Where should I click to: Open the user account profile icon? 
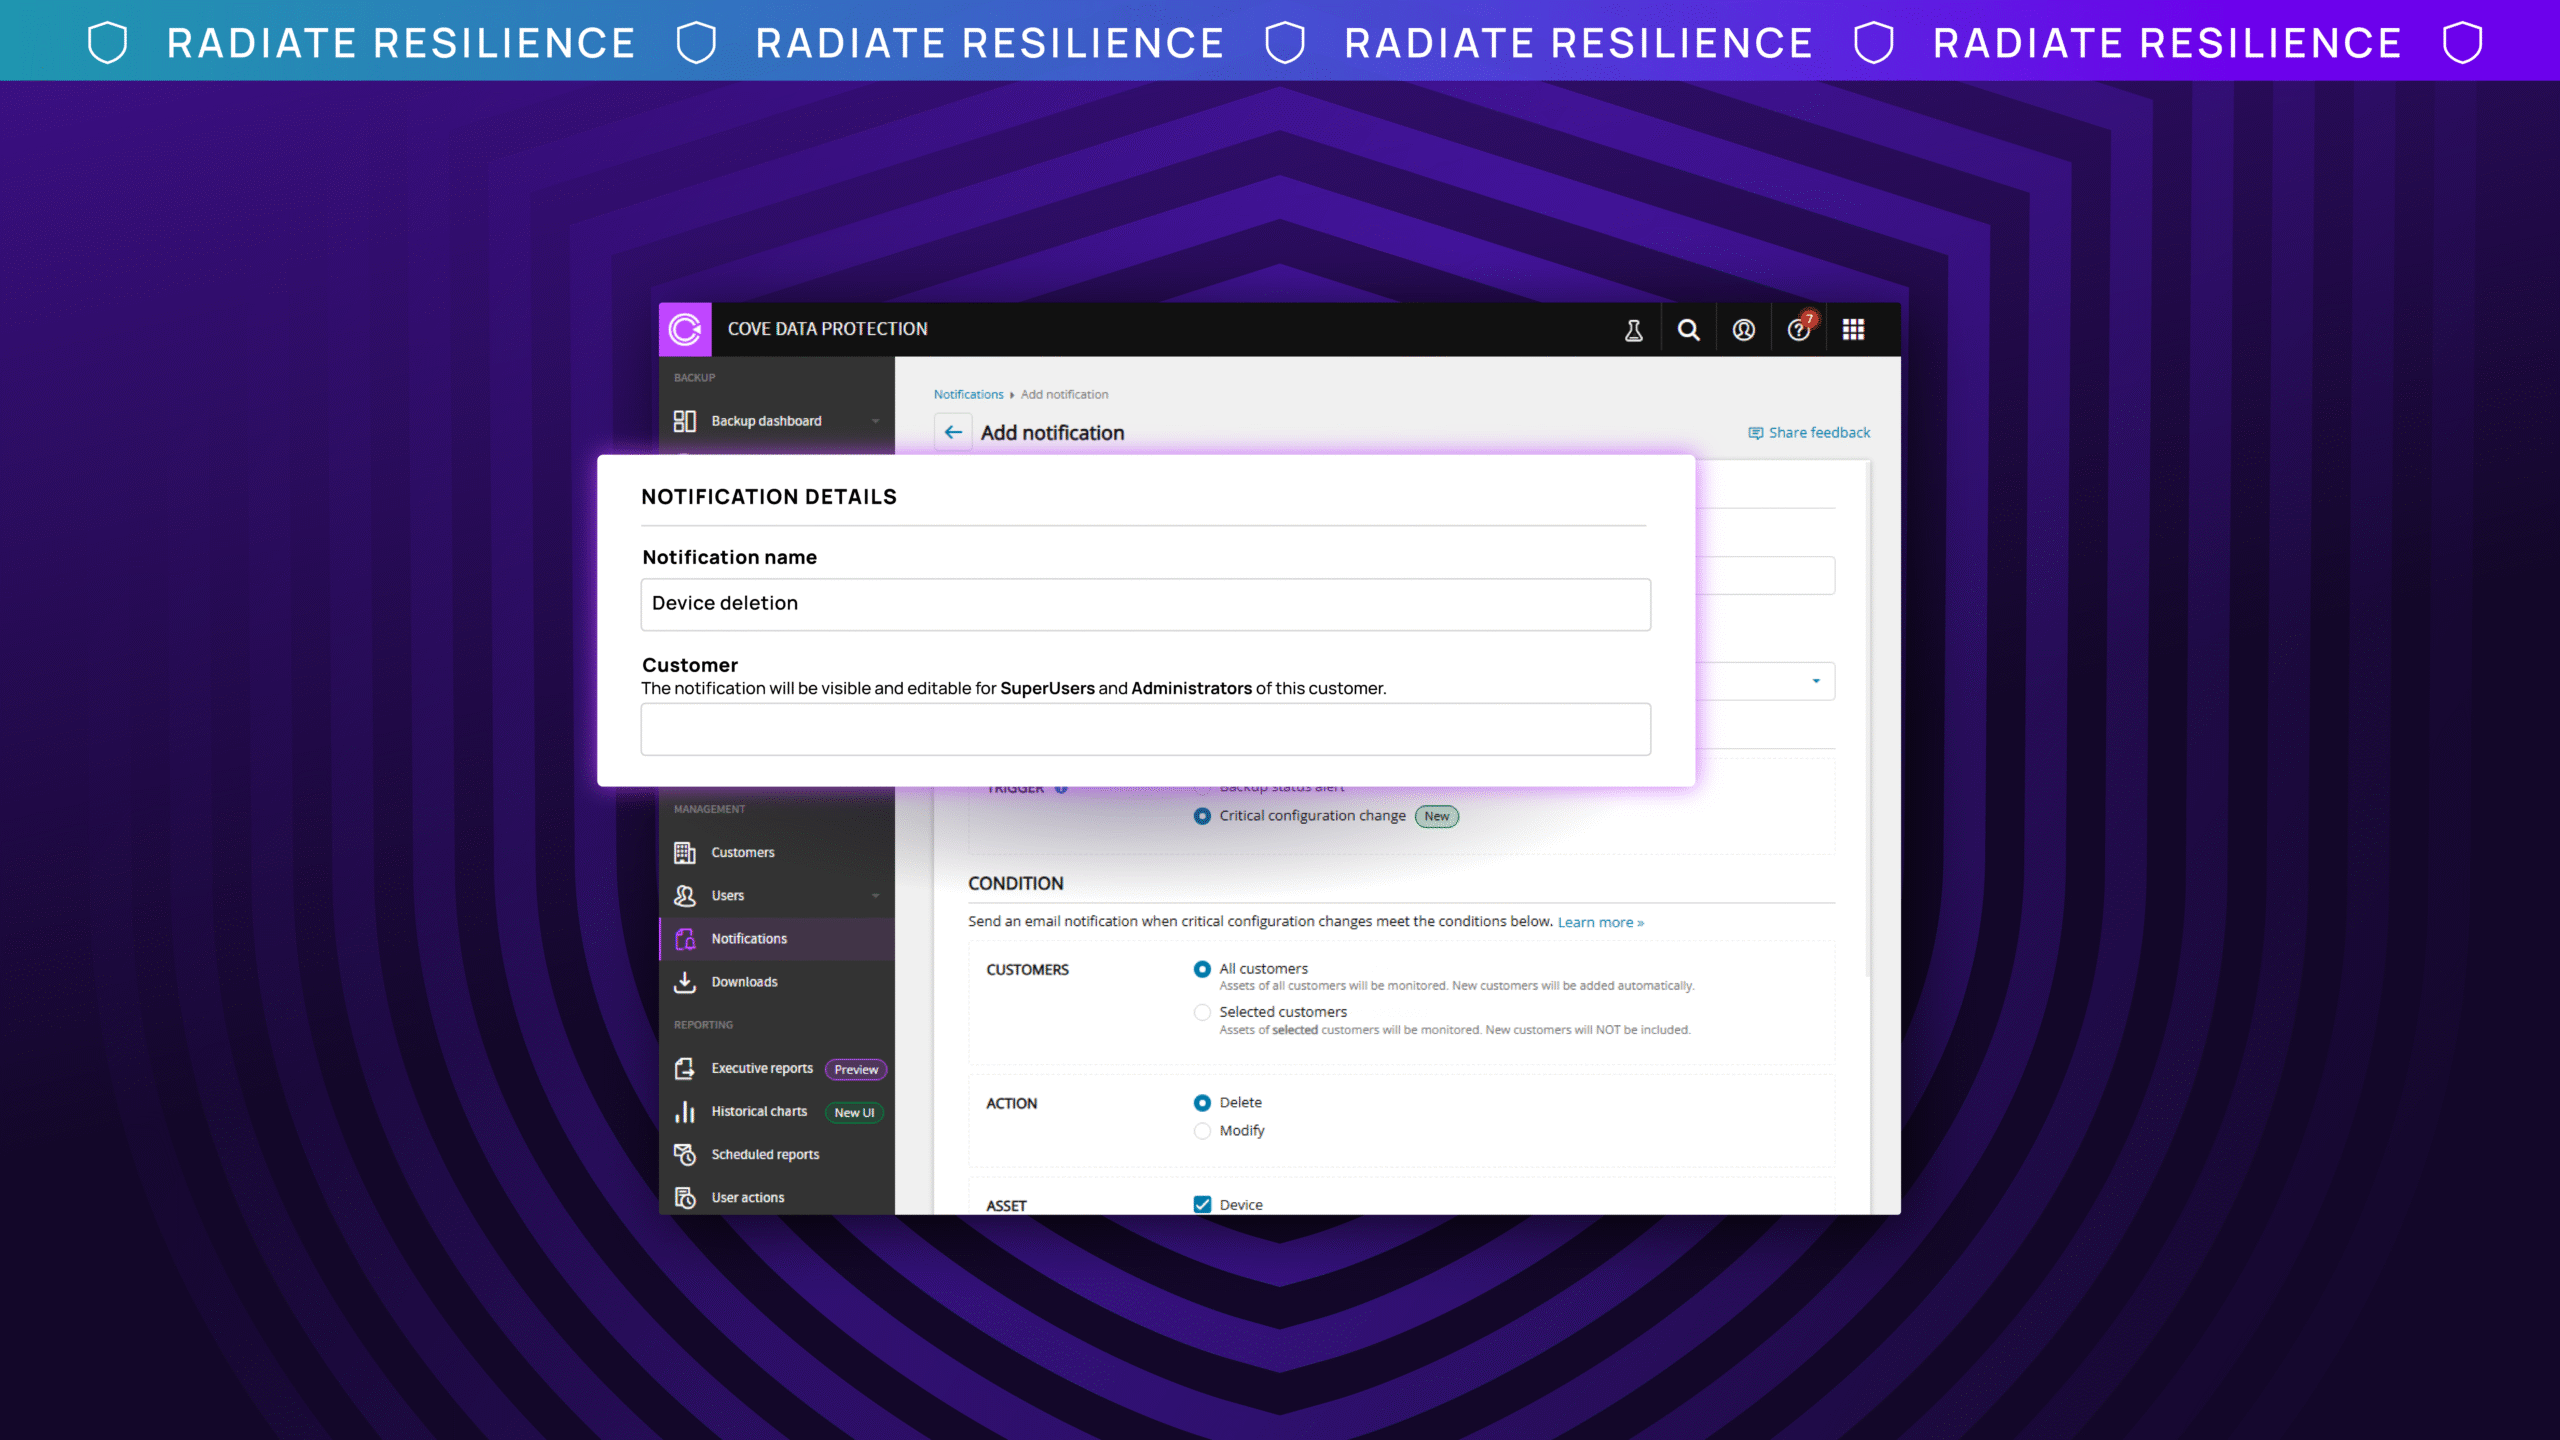pos(1743,330)
